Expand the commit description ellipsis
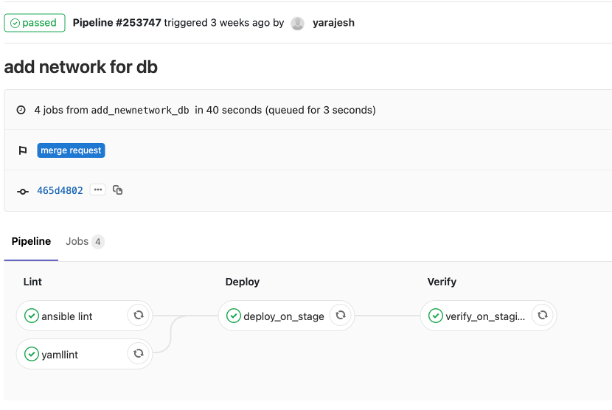This screenshot has width=612, height=410. tap(98, 190)
